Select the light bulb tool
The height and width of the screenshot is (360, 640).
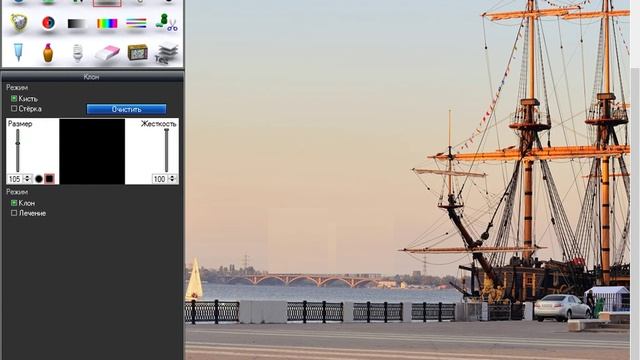point(78,53)
